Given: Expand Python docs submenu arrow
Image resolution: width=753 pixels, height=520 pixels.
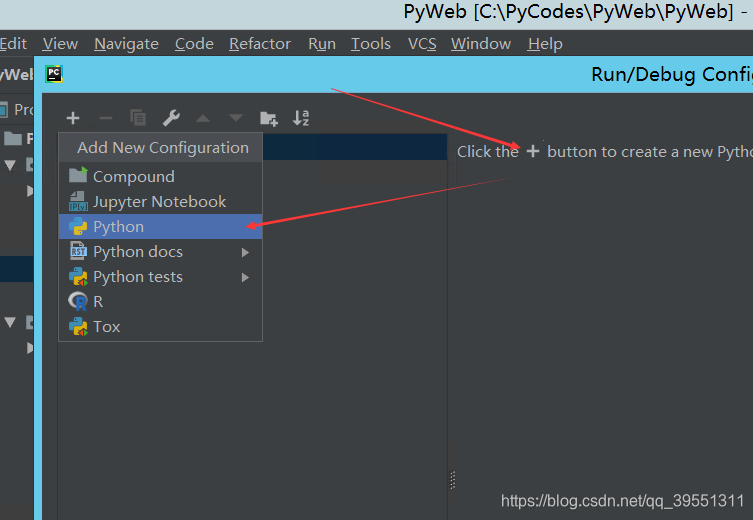Looking at the screenshot, I should coord(245,252).
